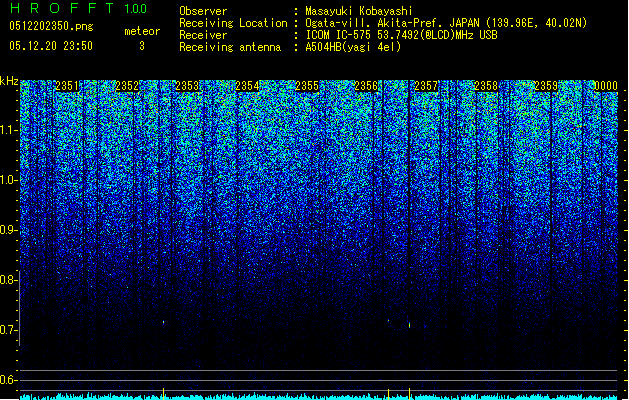Click the meteor echo dot just before 2357
Viewport: 629px width, 400px height.
(409, 325)
